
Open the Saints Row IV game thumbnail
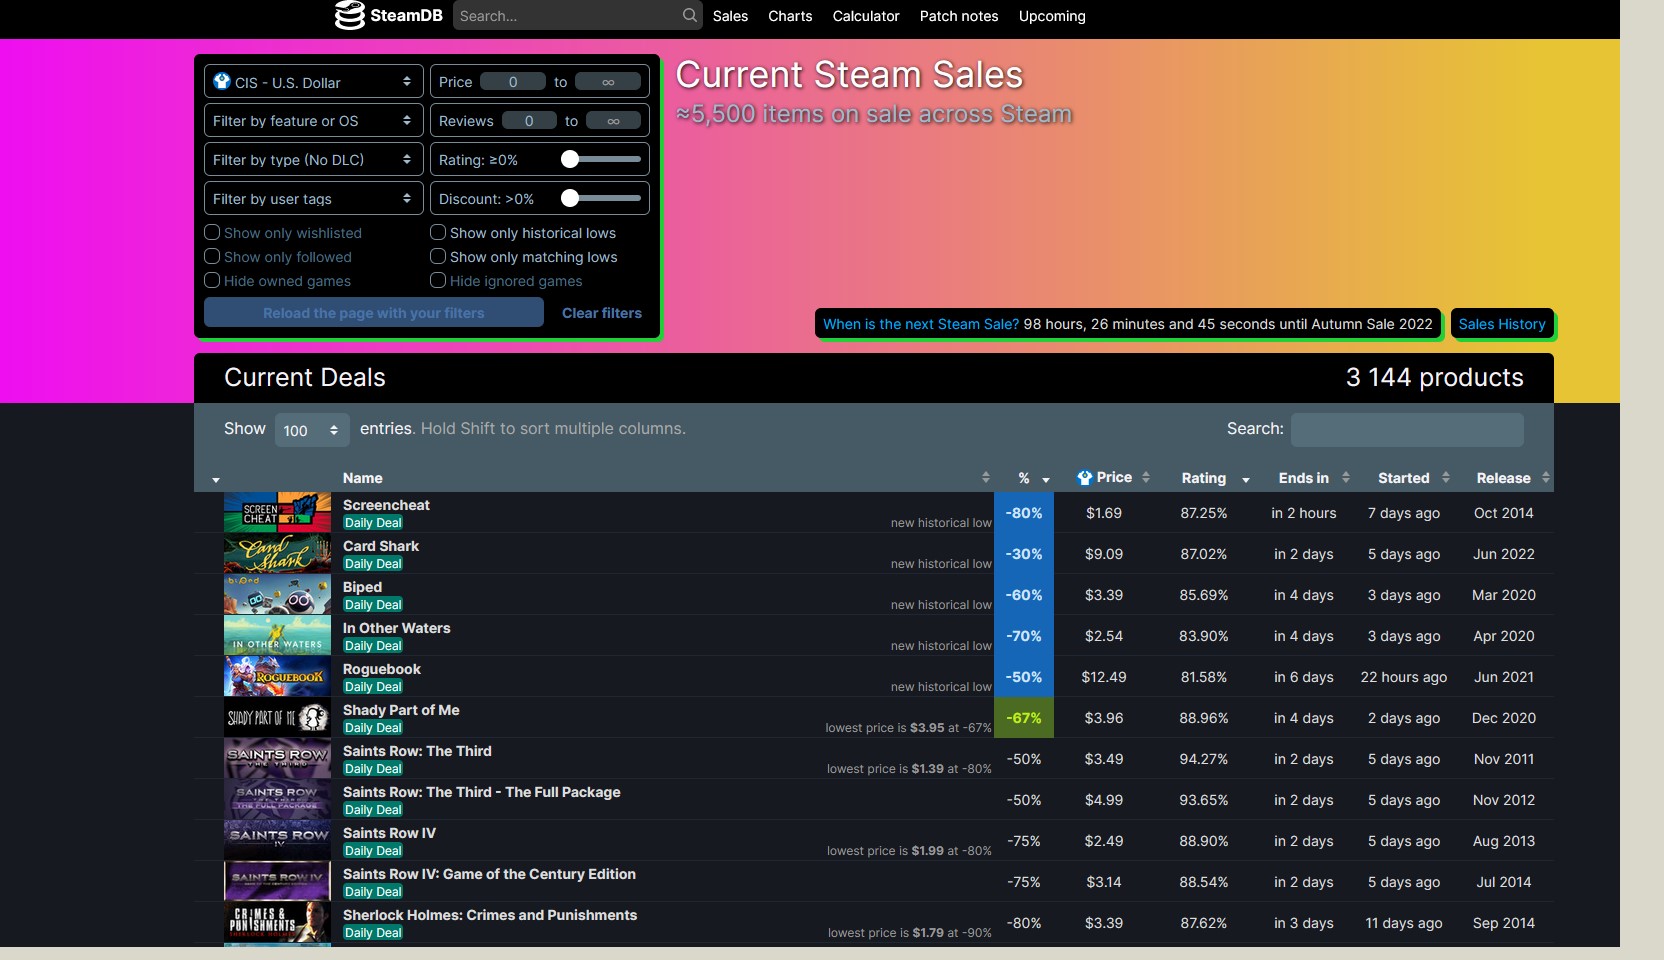[277, 840]
